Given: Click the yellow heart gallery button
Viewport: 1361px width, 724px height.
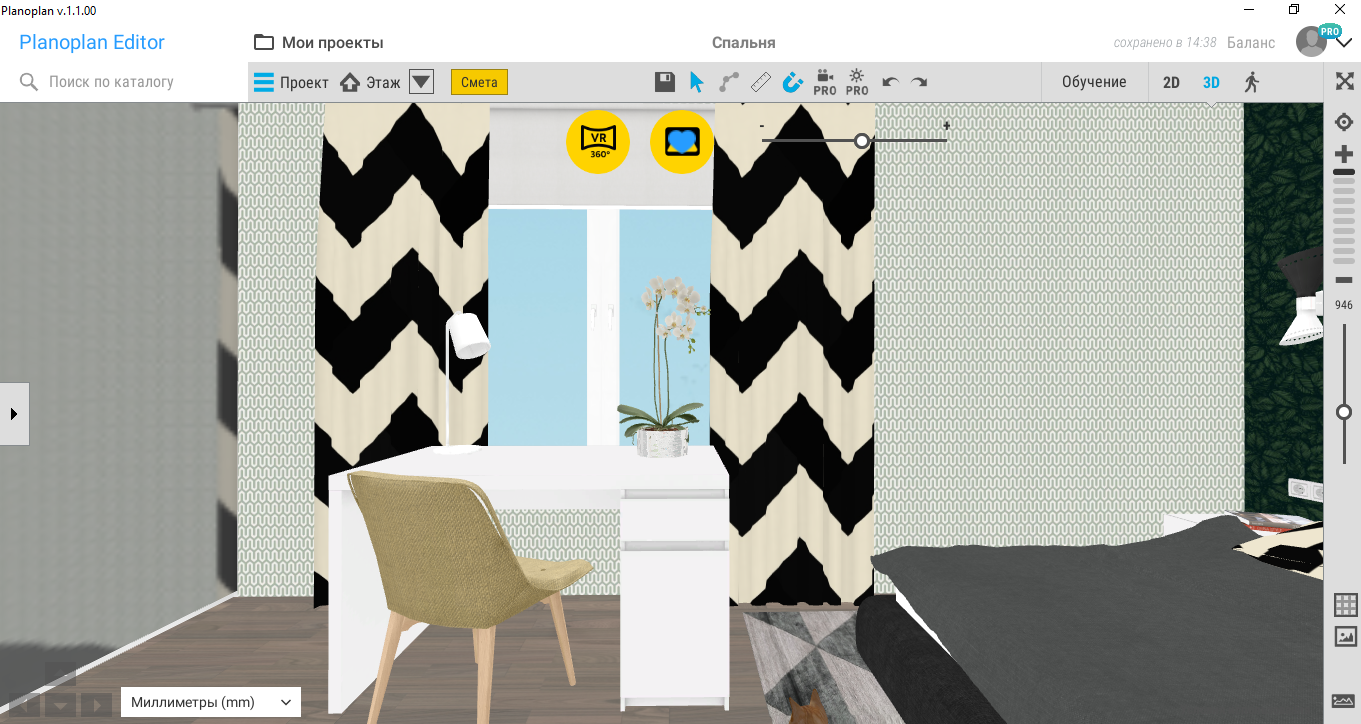Looking at the screenshot, I should tap(682, 142).
